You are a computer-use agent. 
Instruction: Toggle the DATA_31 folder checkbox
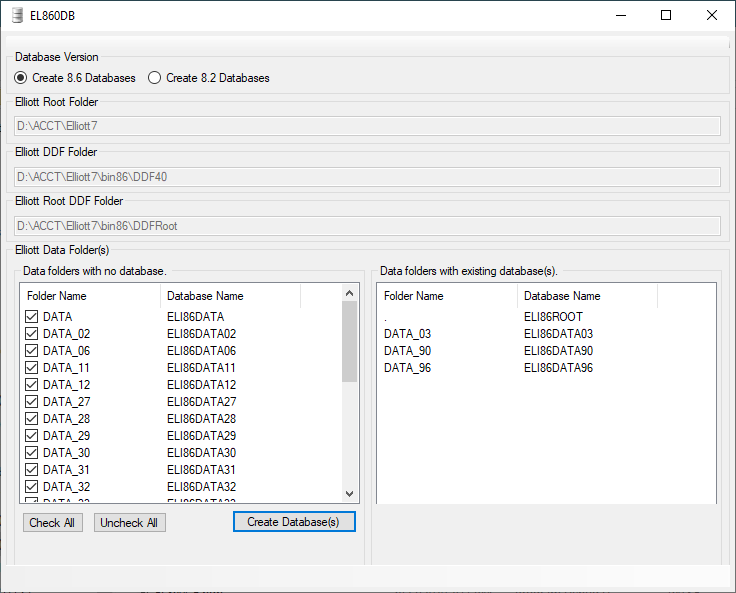[31, 470]
